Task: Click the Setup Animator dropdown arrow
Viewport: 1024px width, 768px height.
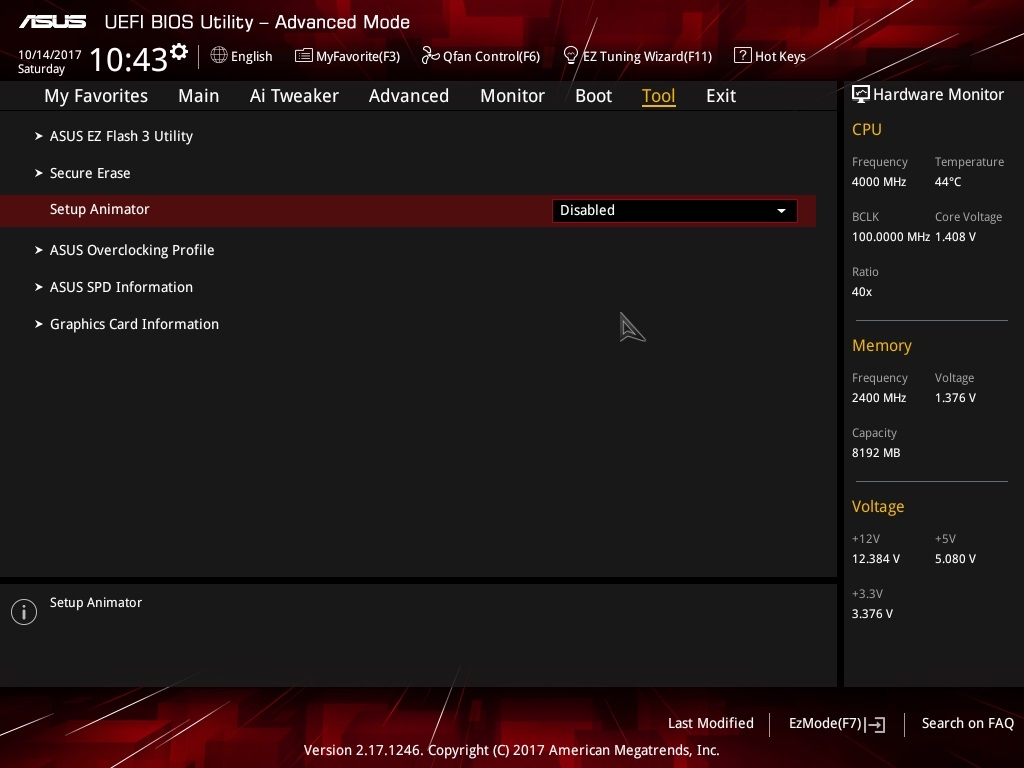Action: [x=781, y=211]
